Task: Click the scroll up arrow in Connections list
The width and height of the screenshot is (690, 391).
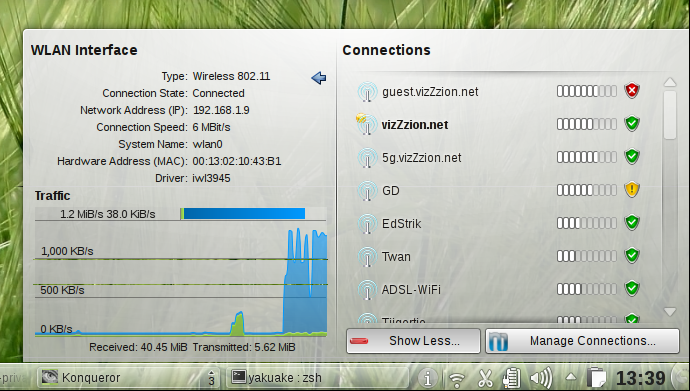Action: (x=670, y=82)
